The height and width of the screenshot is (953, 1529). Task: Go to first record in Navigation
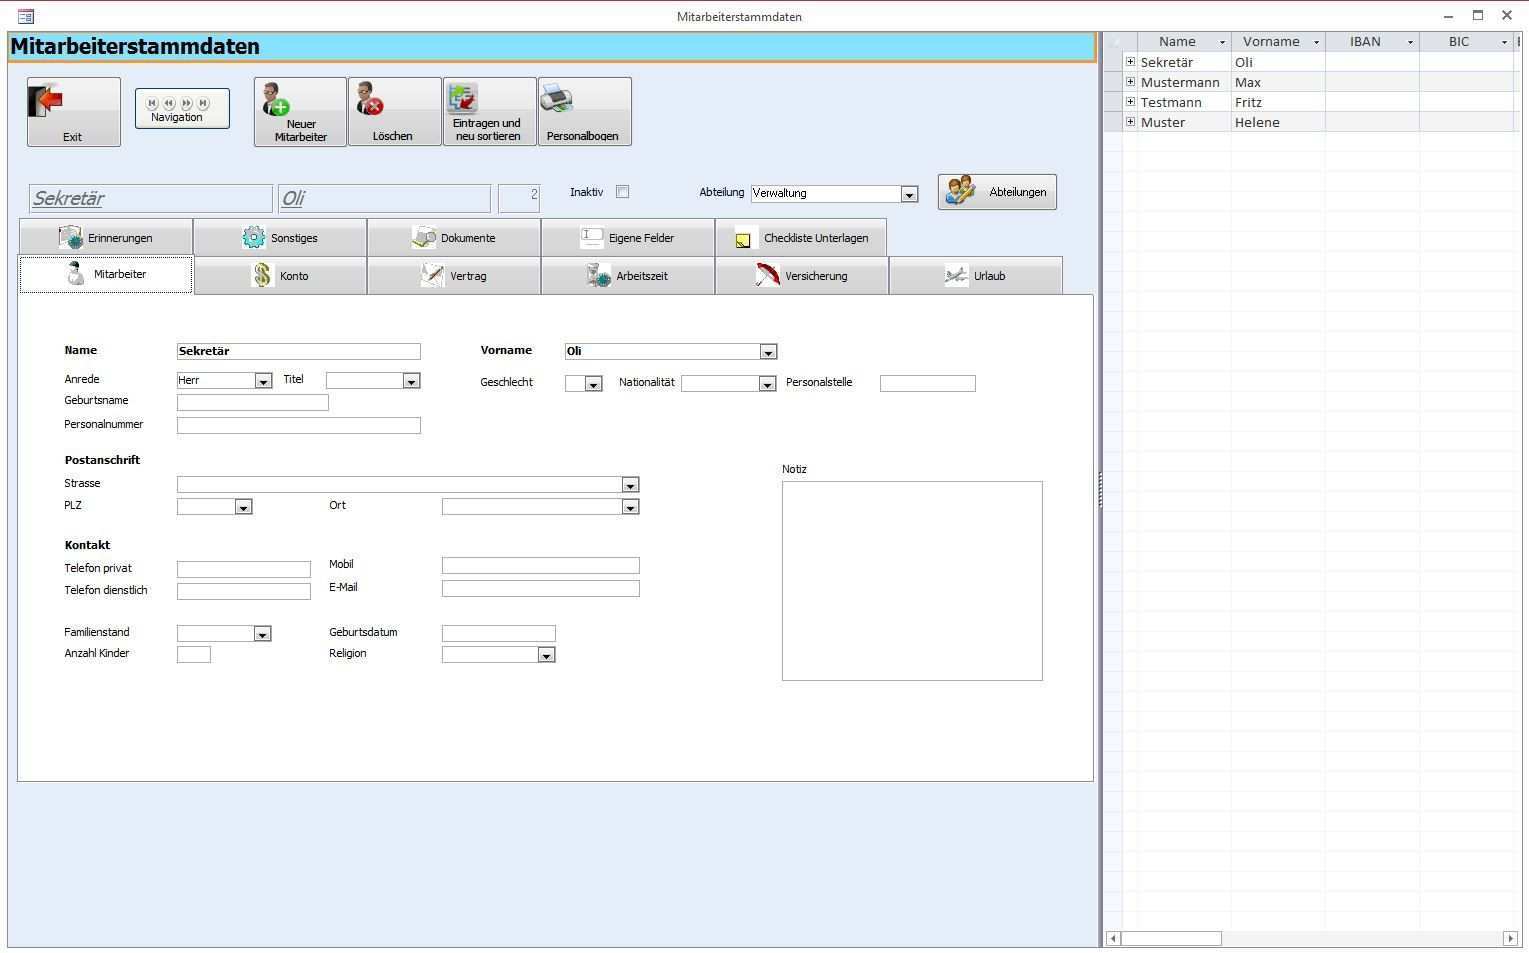[x=152, y=103]
